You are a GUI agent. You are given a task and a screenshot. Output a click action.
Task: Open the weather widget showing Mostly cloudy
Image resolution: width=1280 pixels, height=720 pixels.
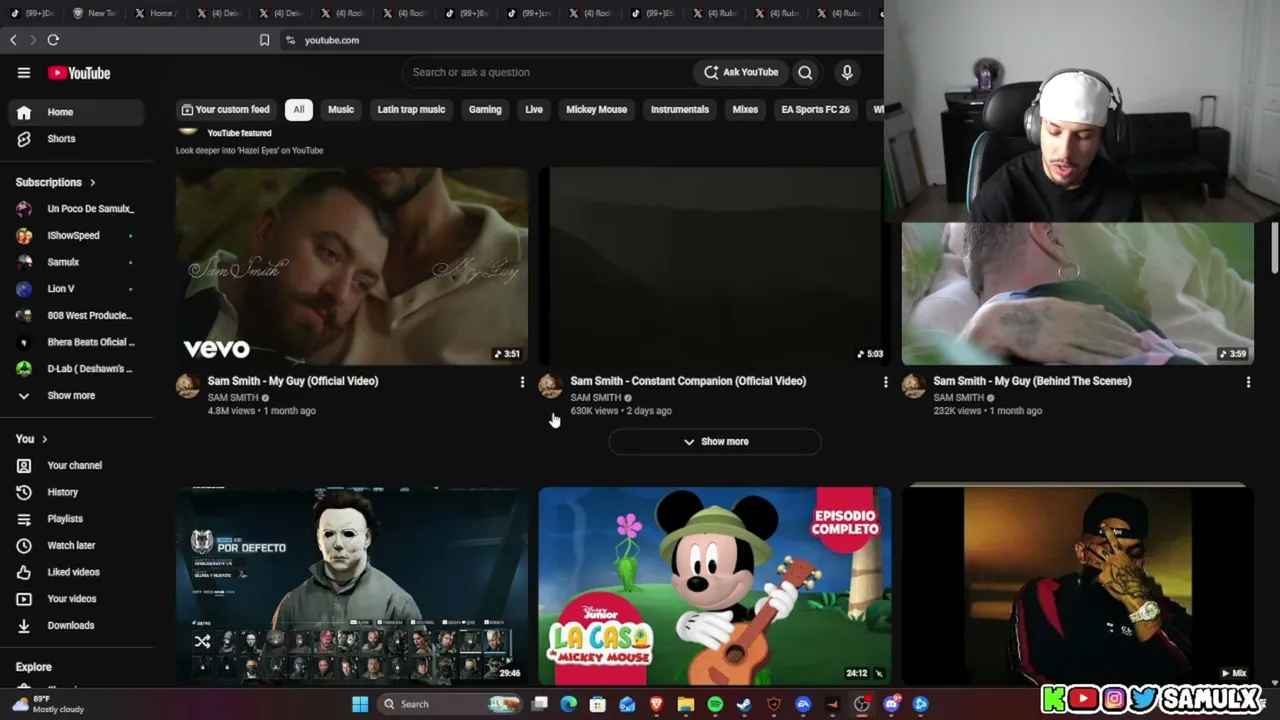pos(48,704)
